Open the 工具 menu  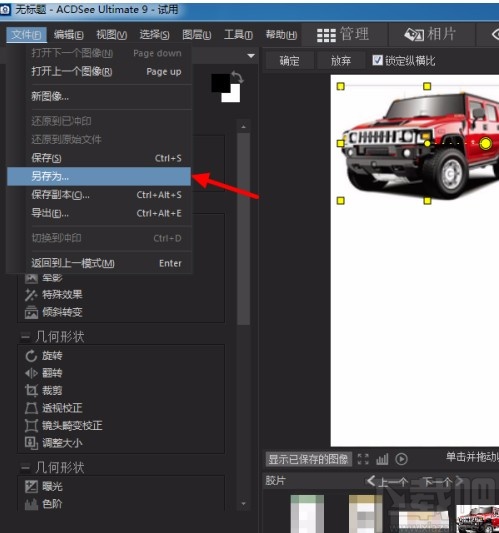pyautogui.click(x=238, y=35)
